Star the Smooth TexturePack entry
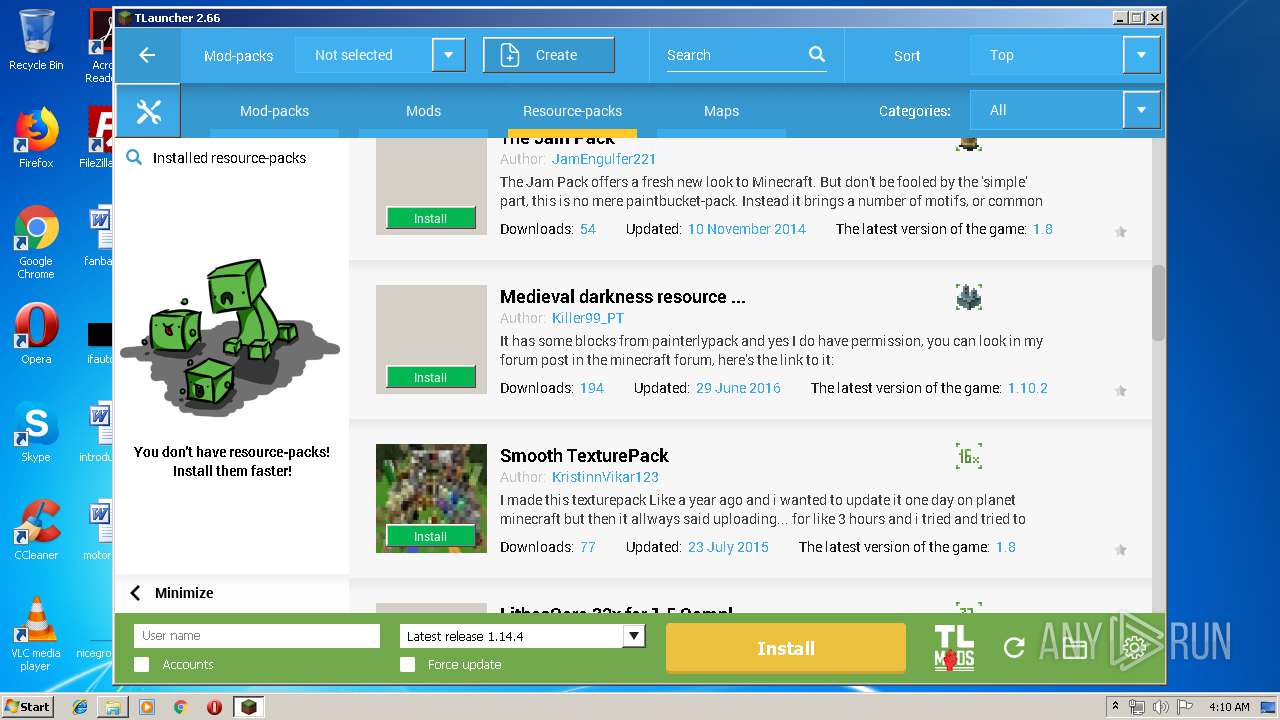This screenshot has width=1280, height=720. [1121, 550]
